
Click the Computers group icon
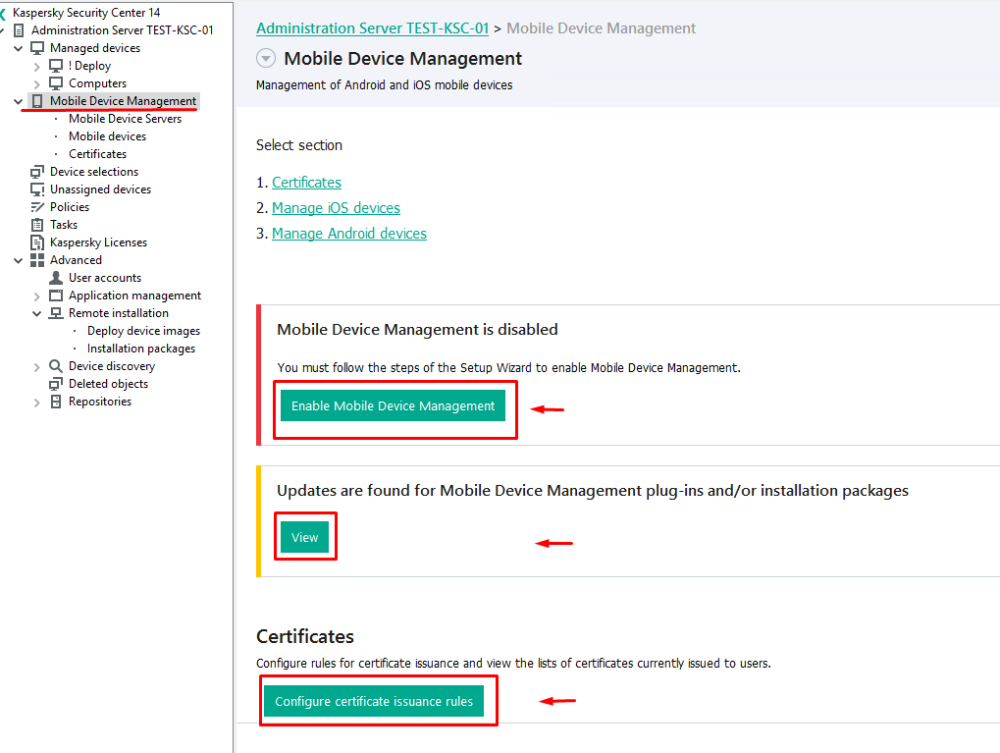[x=56, y=84]
